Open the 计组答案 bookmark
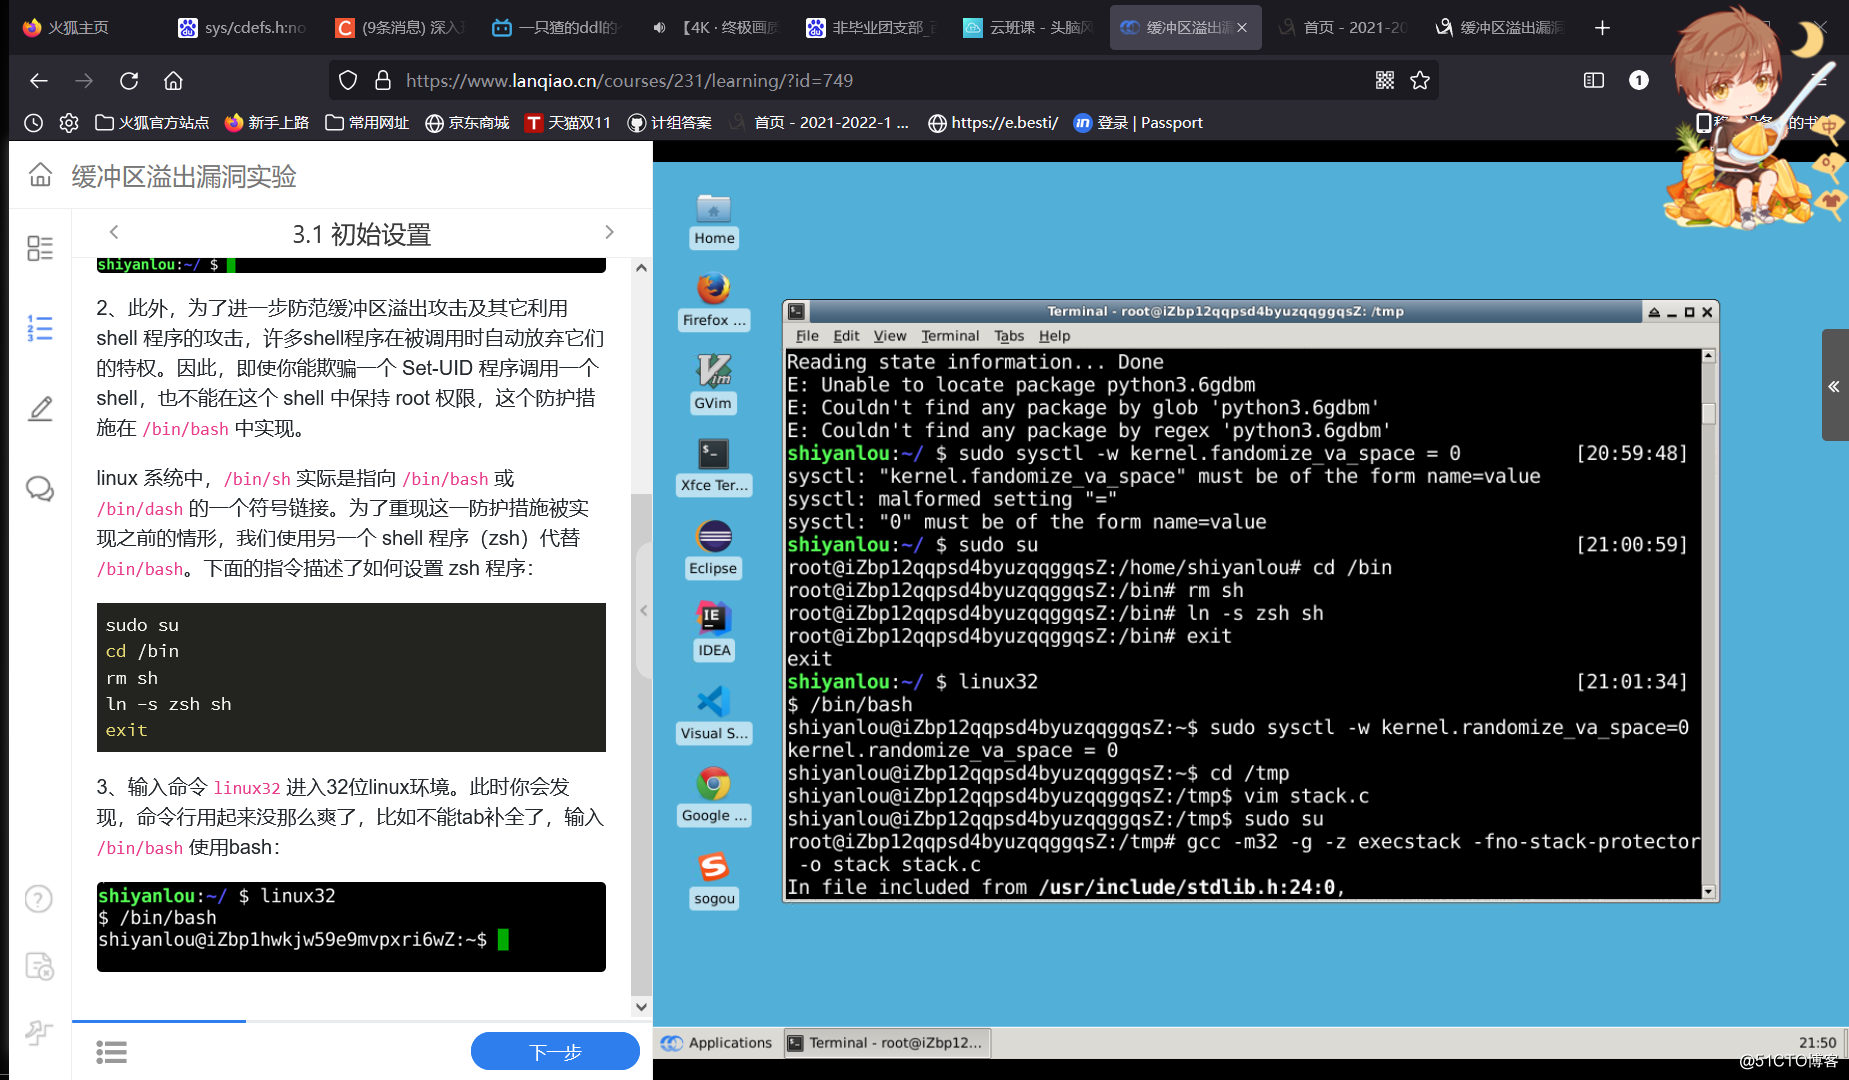The height and width of the screenshot is (1080, 1849). click(669, 122)
